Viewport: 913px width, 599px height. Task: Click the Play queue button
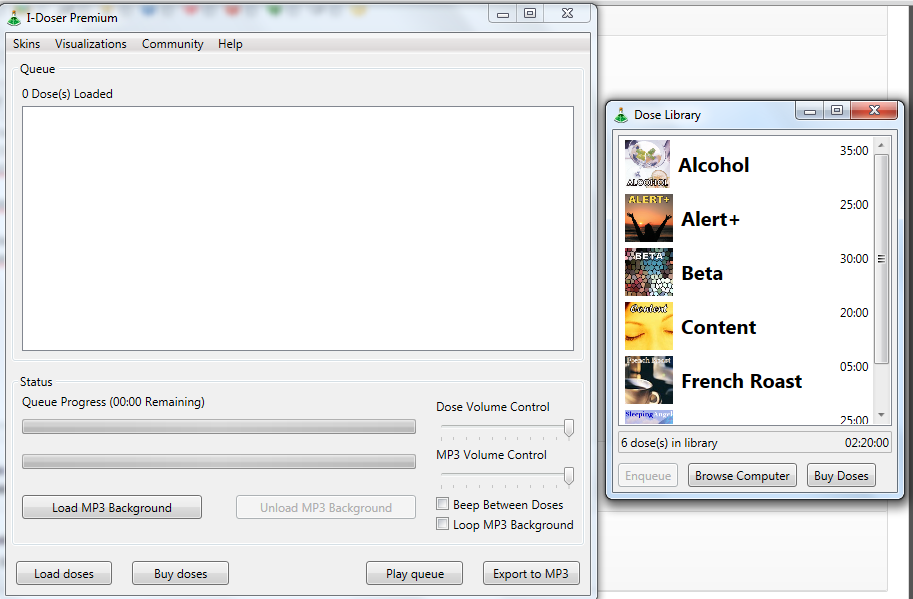(x=415, y=573)
